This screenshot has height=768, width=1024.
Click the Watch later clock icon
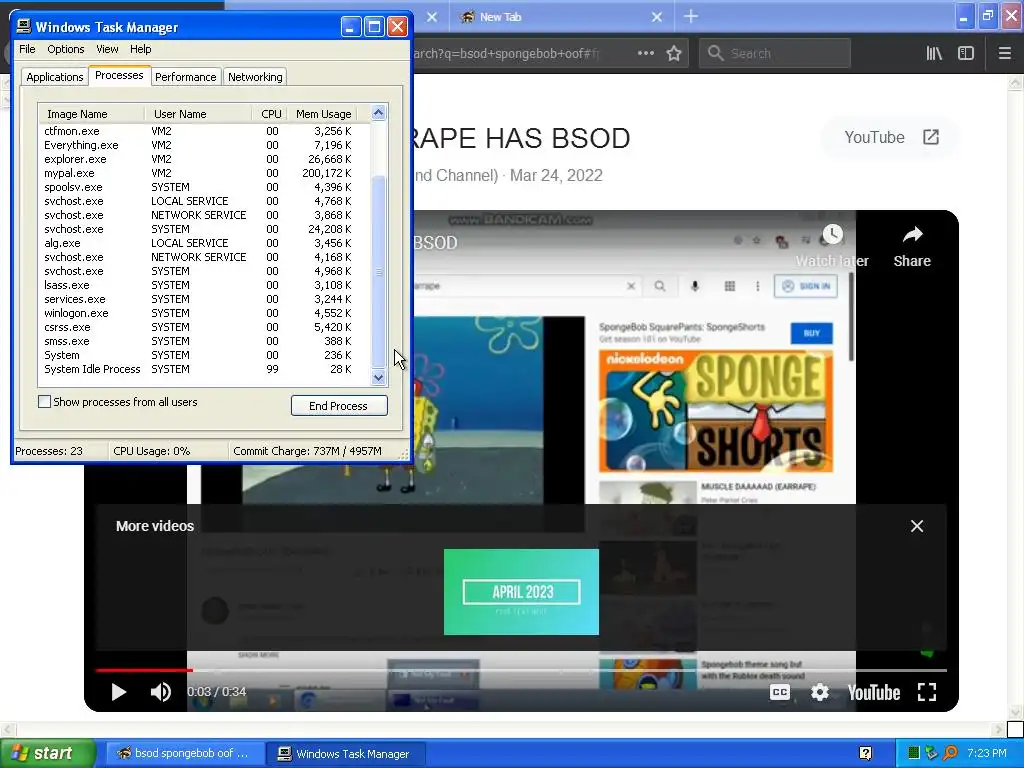pyautogui.click(x=832, y=235)
